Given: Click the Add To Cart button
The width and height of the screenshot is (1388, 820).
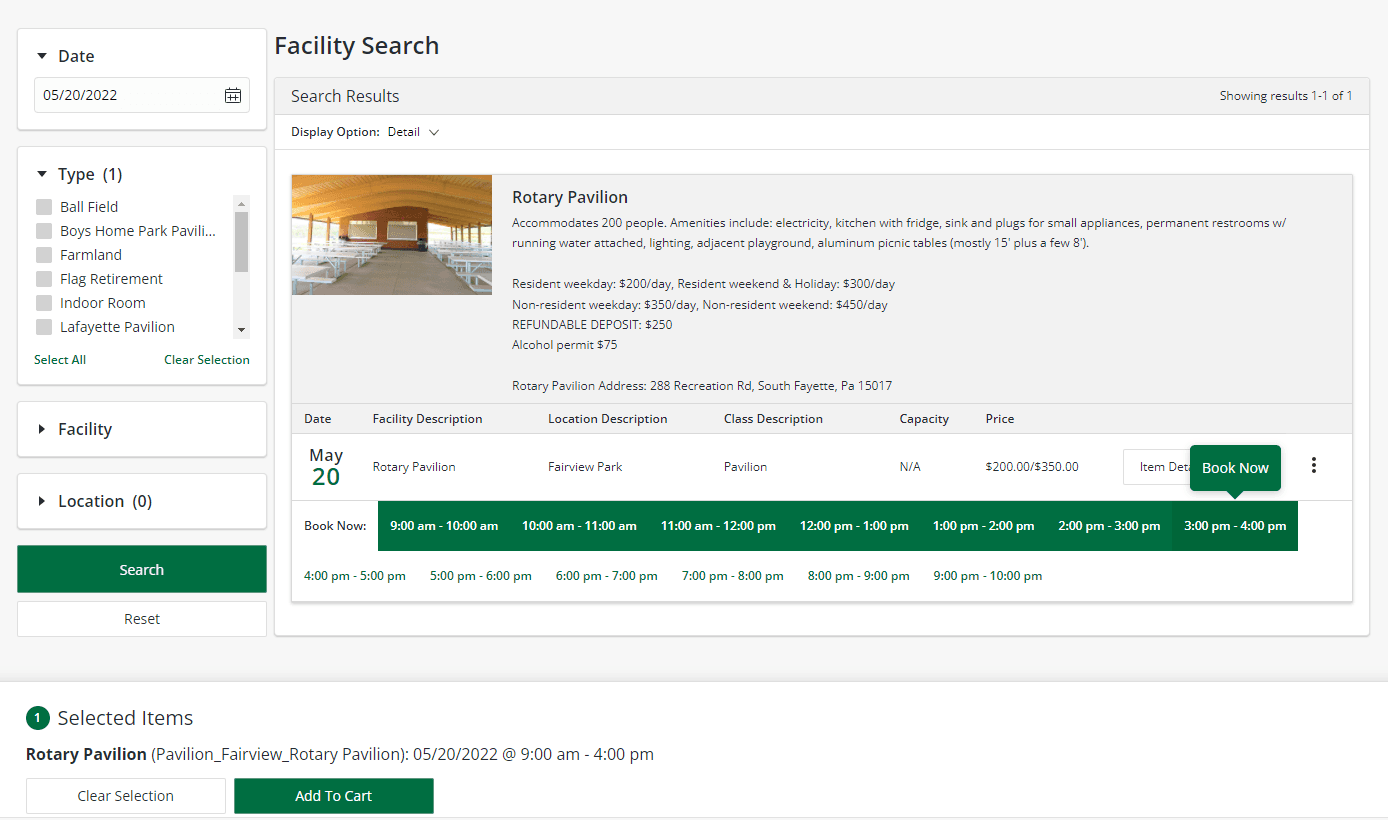Looking at the screenshot, I should click(x=333, y=796).
